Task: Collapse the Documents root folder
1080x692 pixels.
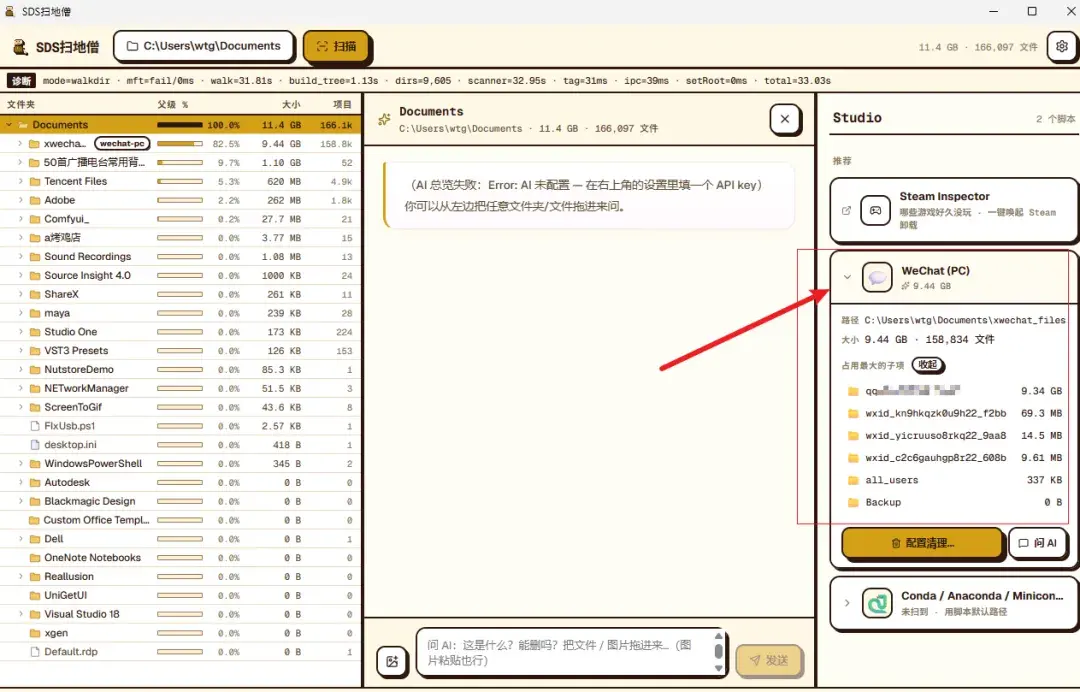Action: tap(9, 125)
